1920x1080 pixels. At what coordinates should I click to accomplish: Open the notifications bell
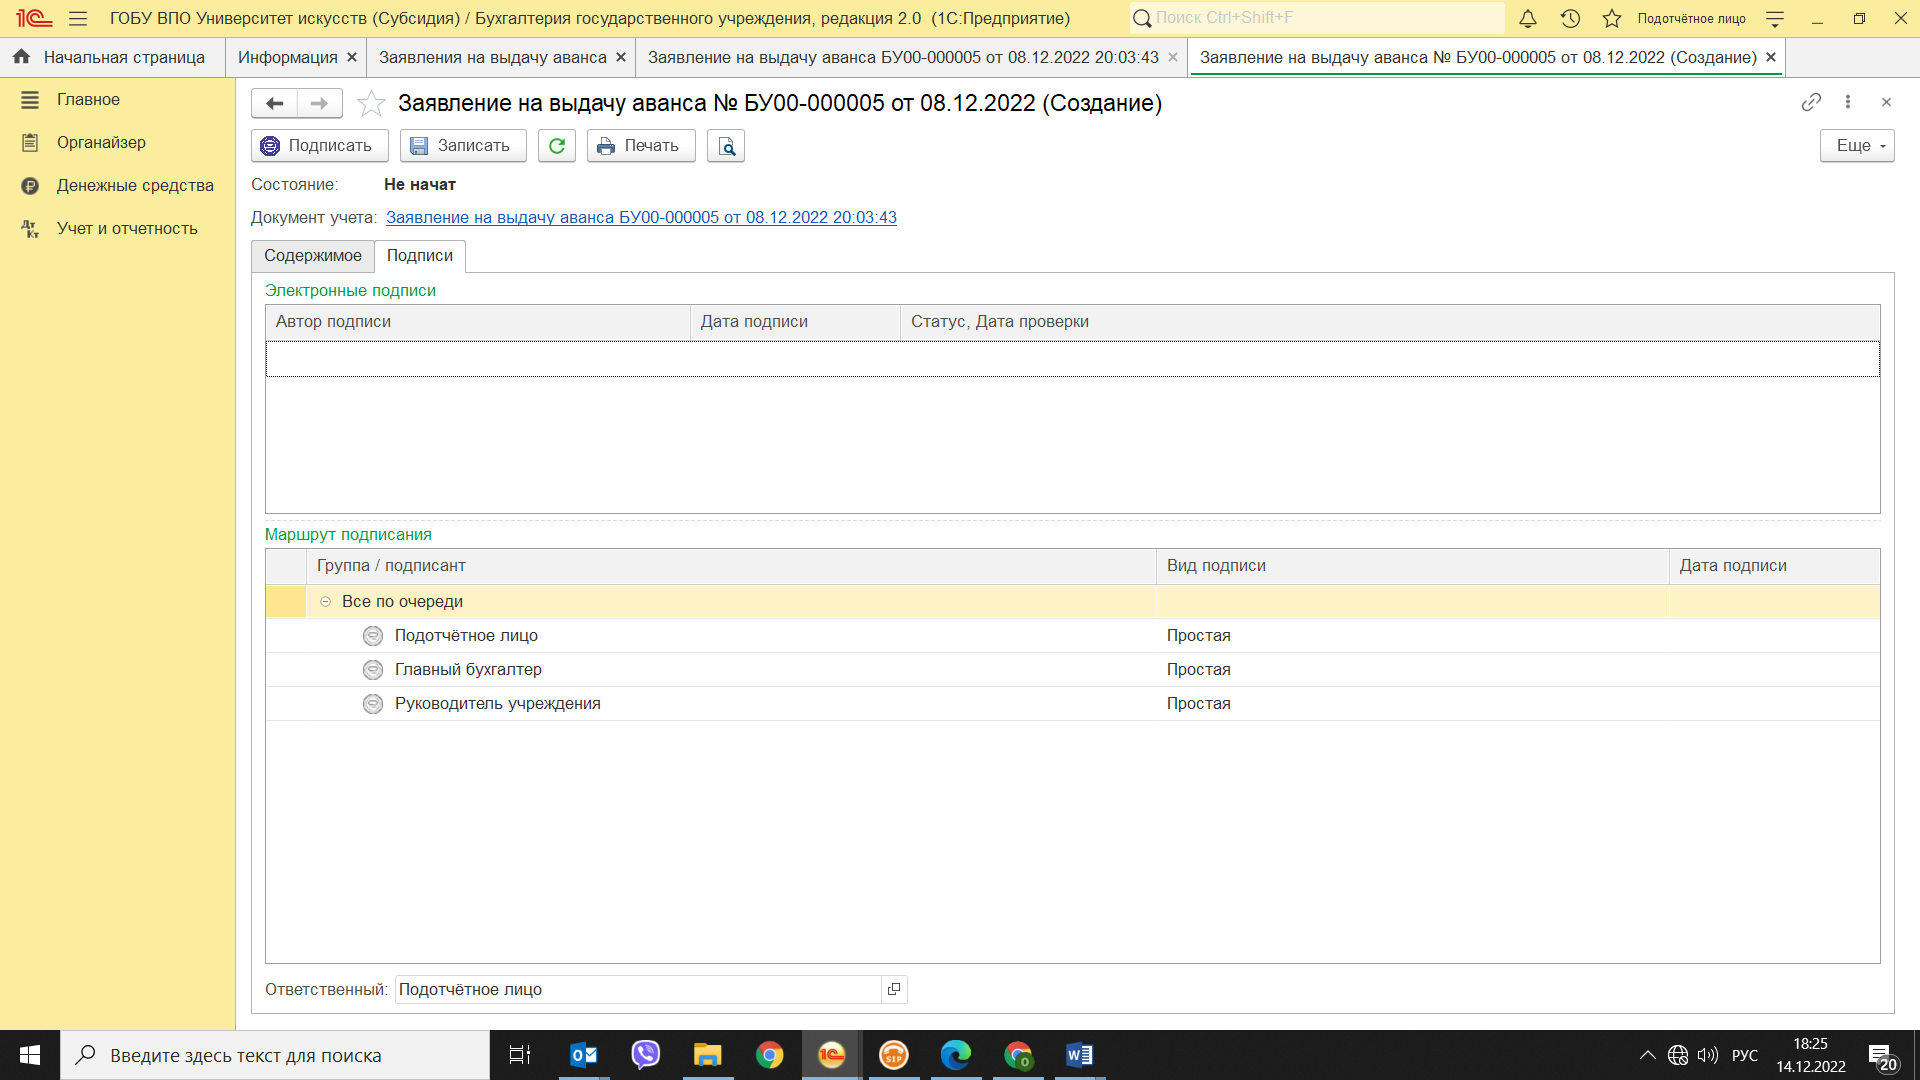point(1527,18)
